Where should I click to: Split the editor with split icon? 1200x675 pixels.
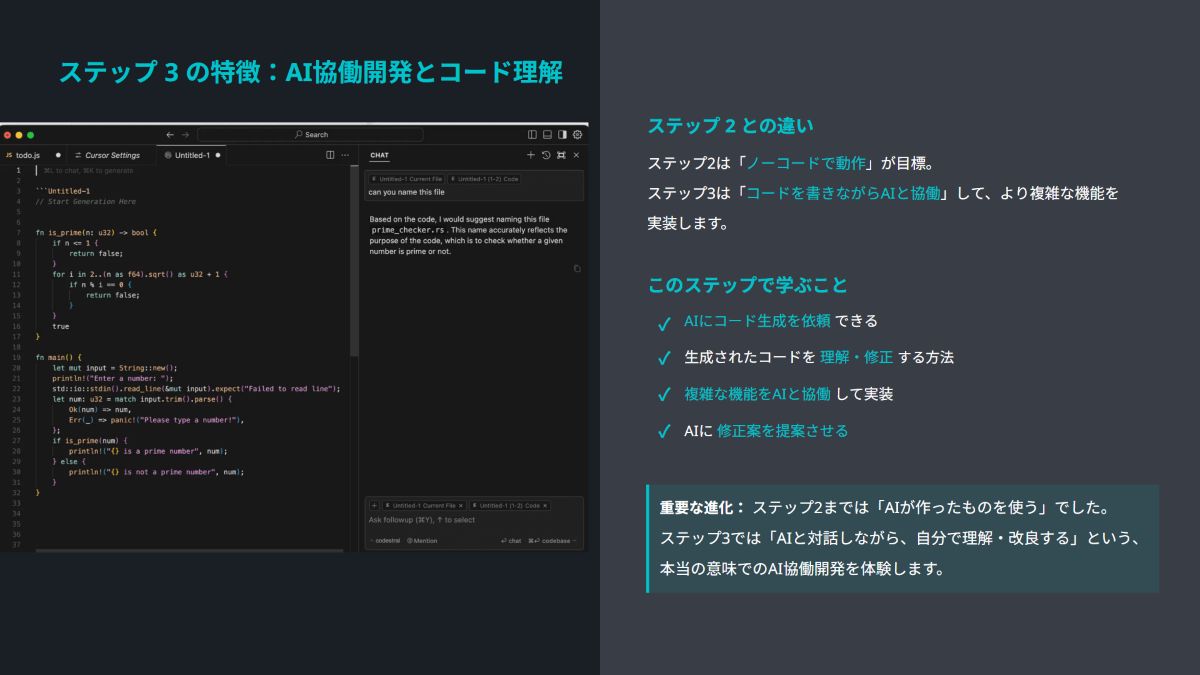331,155
